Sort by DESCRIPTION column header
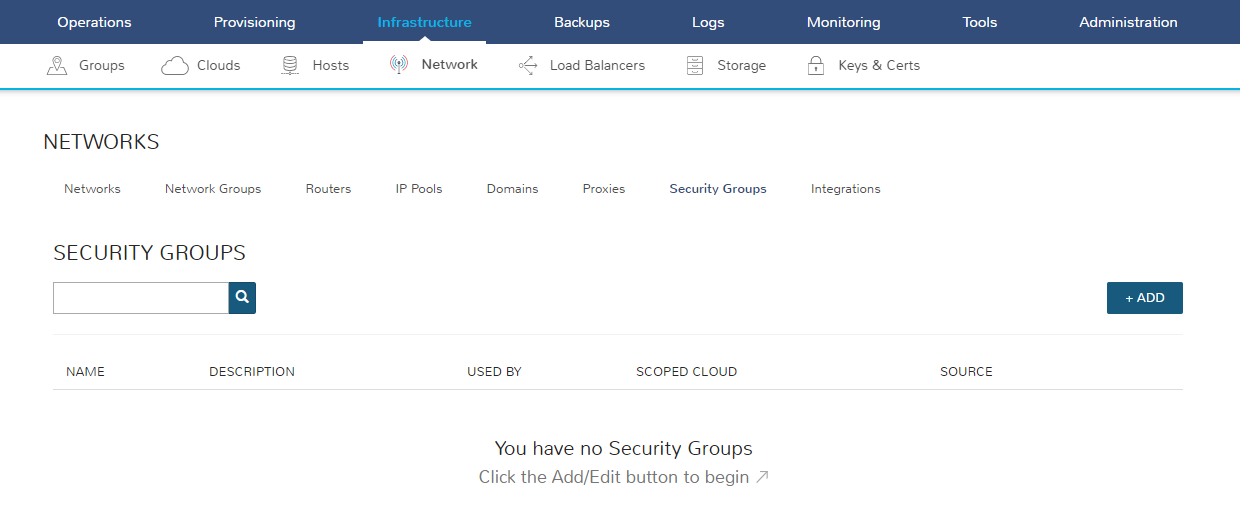 pos(252,372)
